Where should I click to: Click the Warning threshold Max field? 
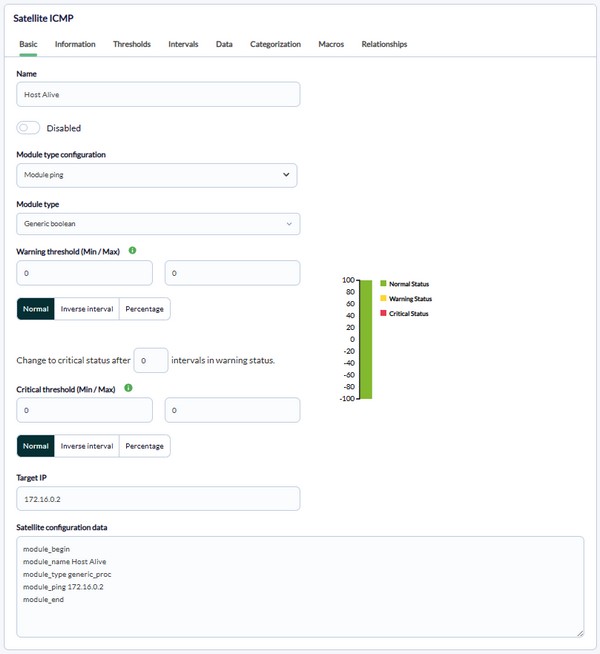tap(232, 273)
